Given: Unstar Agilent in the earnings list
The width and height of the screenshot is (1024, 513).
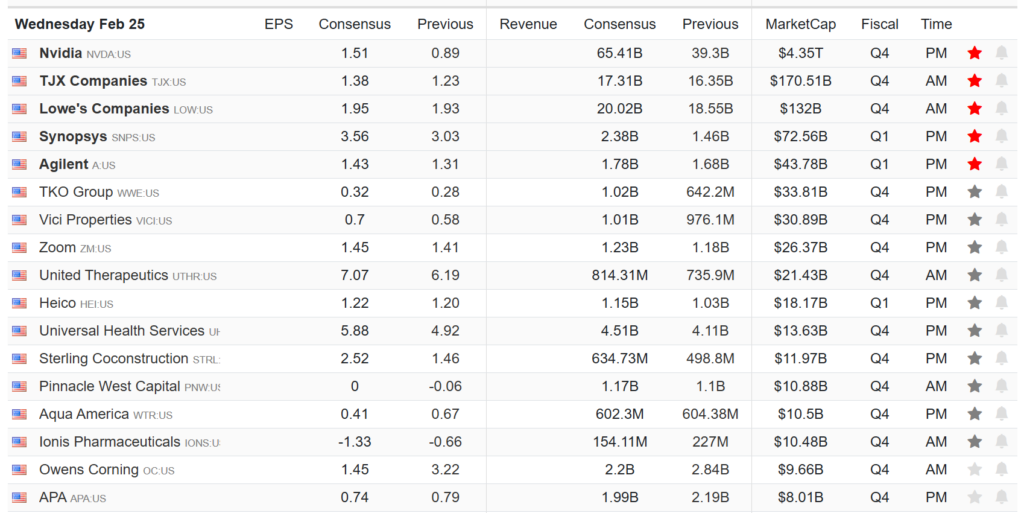Looking at the screenshot, I should 974,164.
